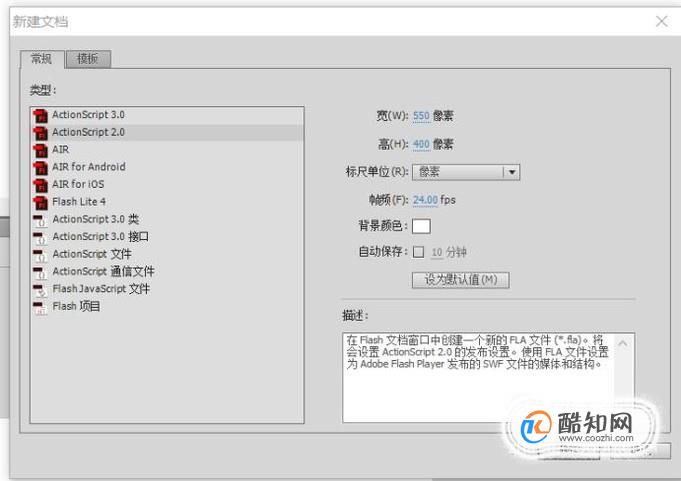681x481 pixels.
Task: Choose AIR from the type list
Action: [167, 150]
